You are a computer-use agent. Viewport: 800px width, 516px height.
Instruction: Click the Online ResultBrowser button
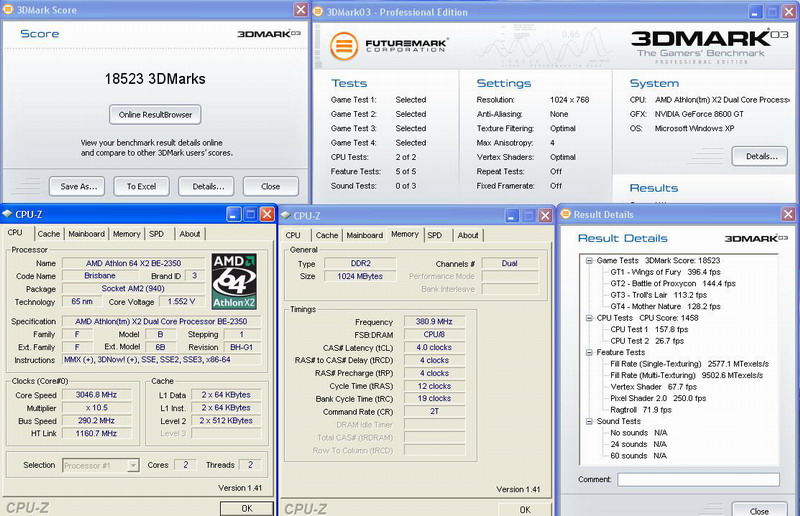(x=155, y=115)
